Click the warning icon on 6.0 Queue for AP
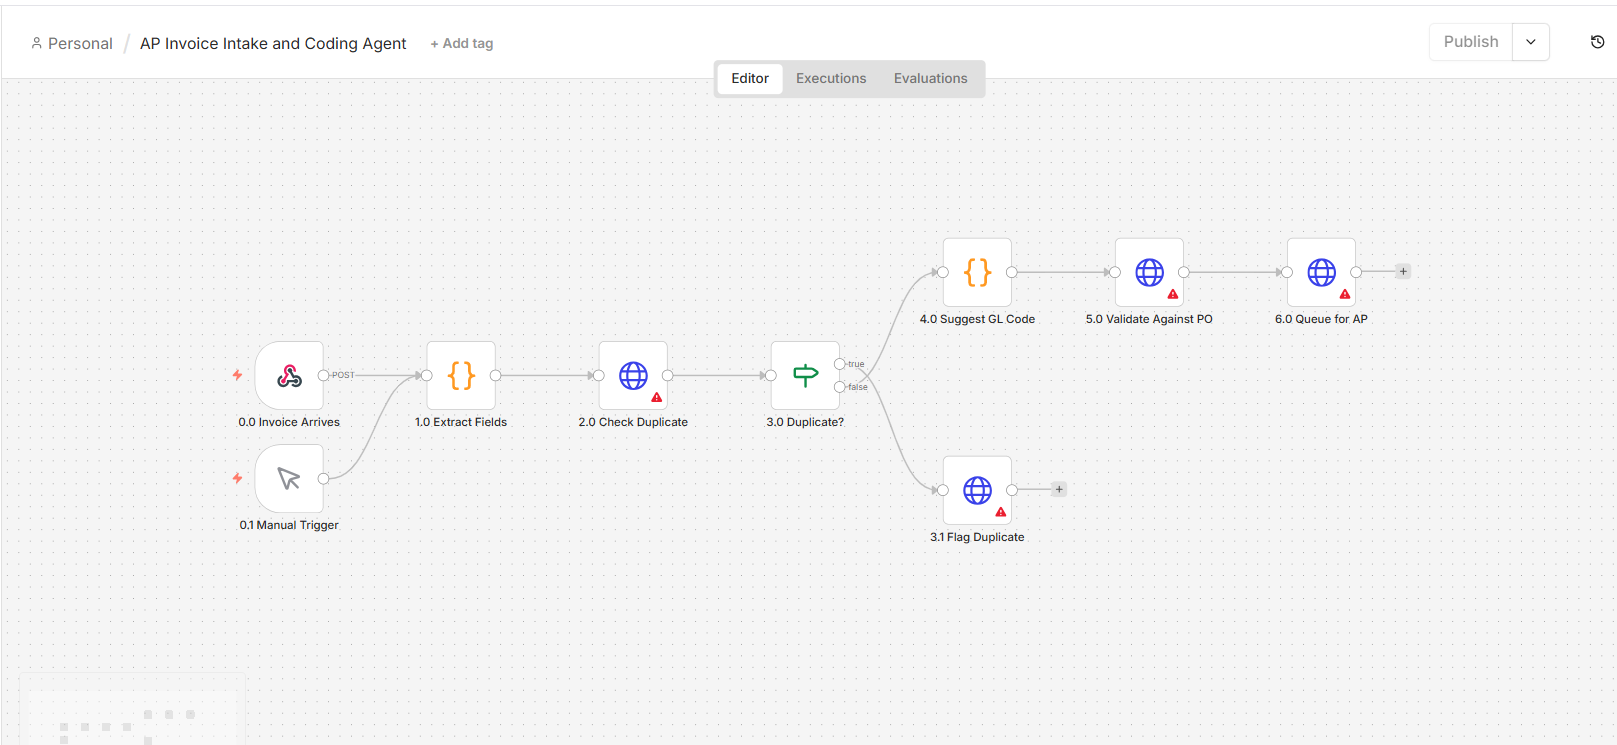 1345,294
